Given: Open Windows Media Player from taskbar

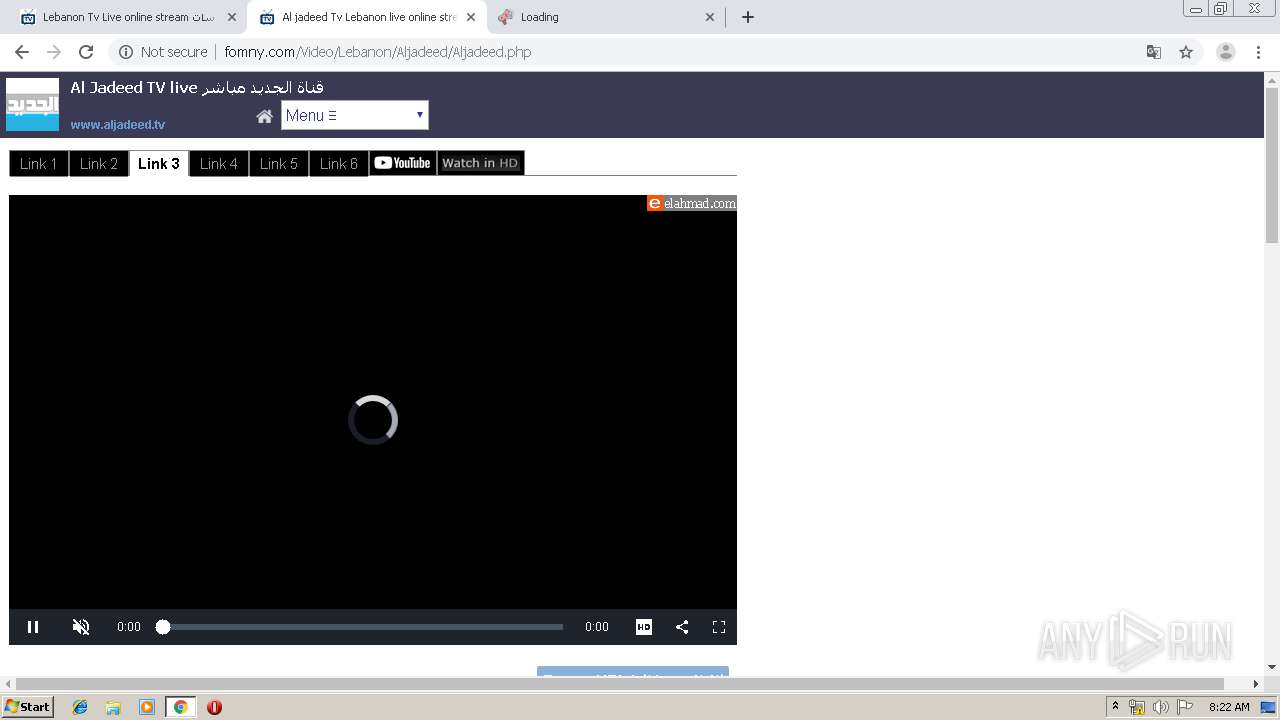Looking at the screenshot, I should click(x=147, y=707).
